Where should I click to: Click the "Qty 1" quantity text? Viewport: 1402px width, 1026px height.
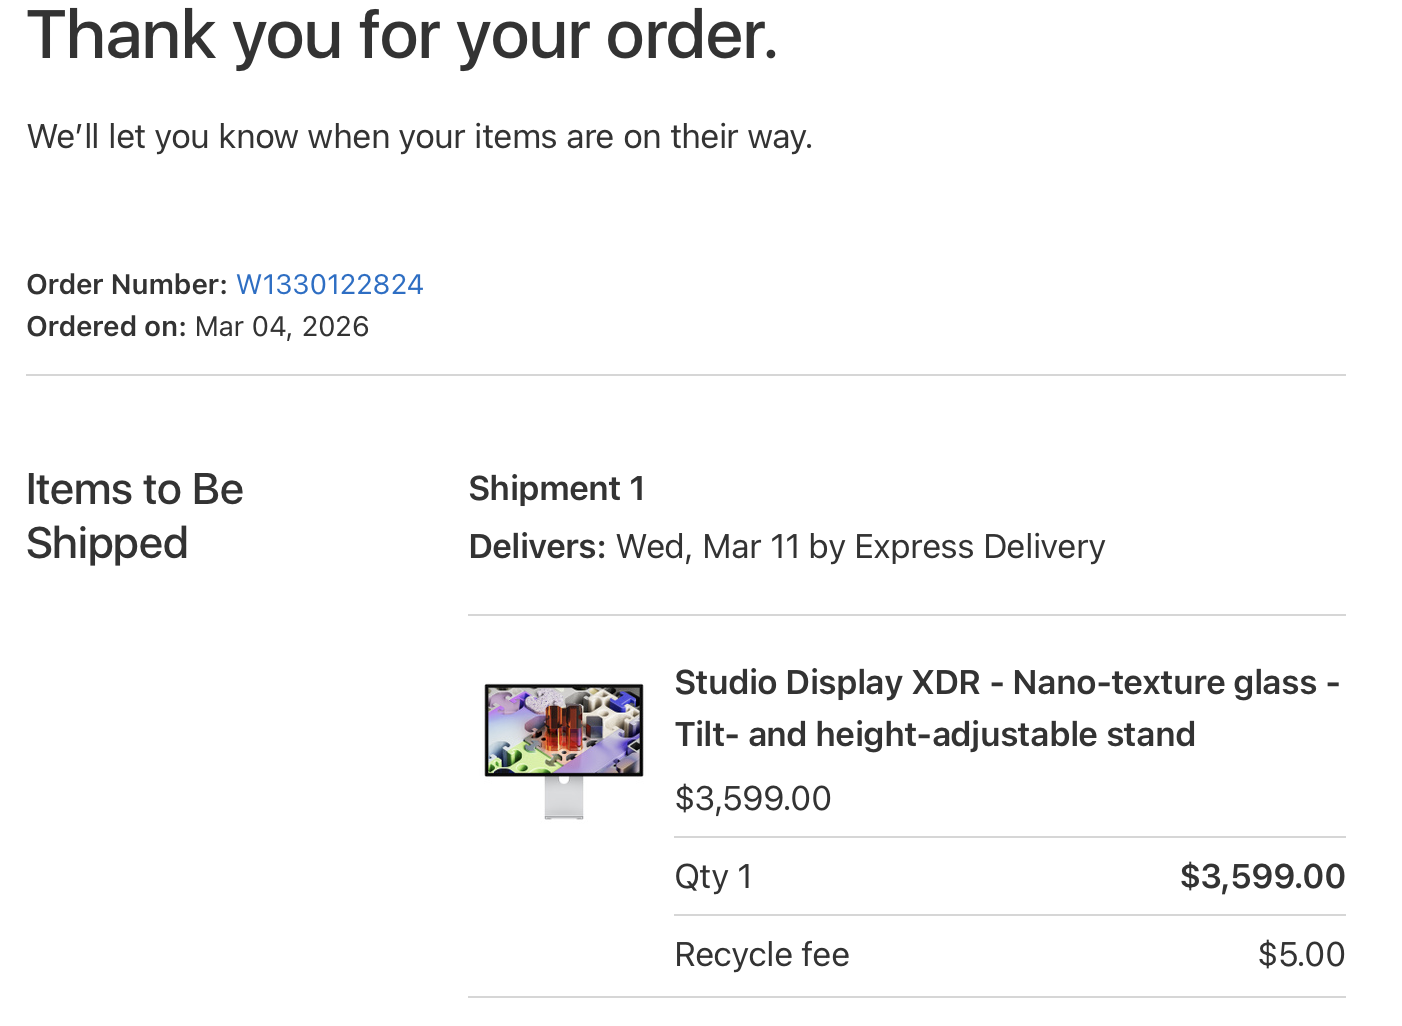tap(713, 877)
